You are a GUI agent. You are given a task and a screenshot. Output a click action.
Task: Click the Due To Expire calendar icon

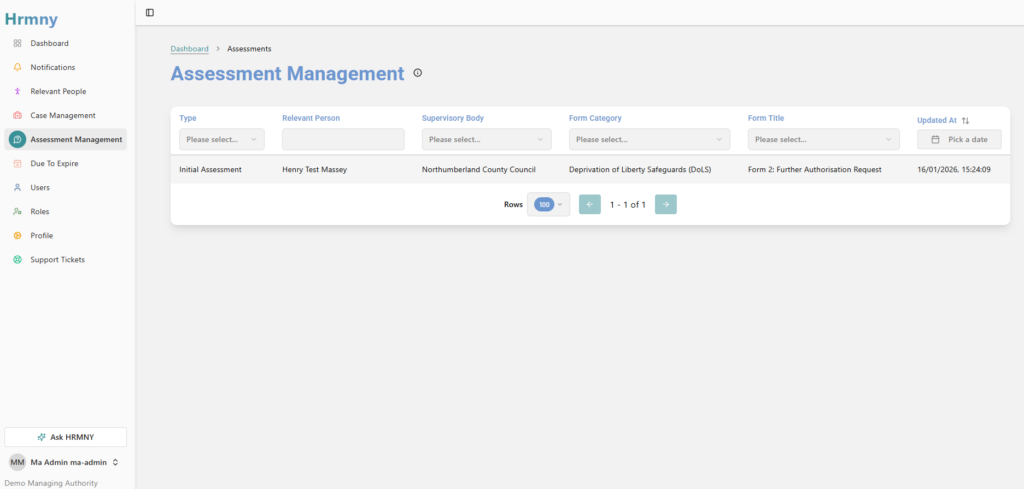17,163
